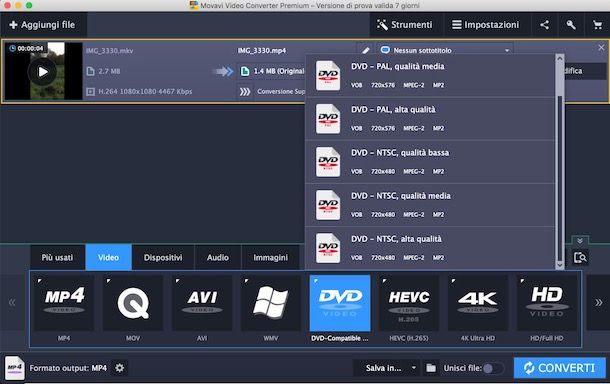Click output size 1.4 MB (Original)
Viewport: 610px width, 384px height.
(272, 71)
